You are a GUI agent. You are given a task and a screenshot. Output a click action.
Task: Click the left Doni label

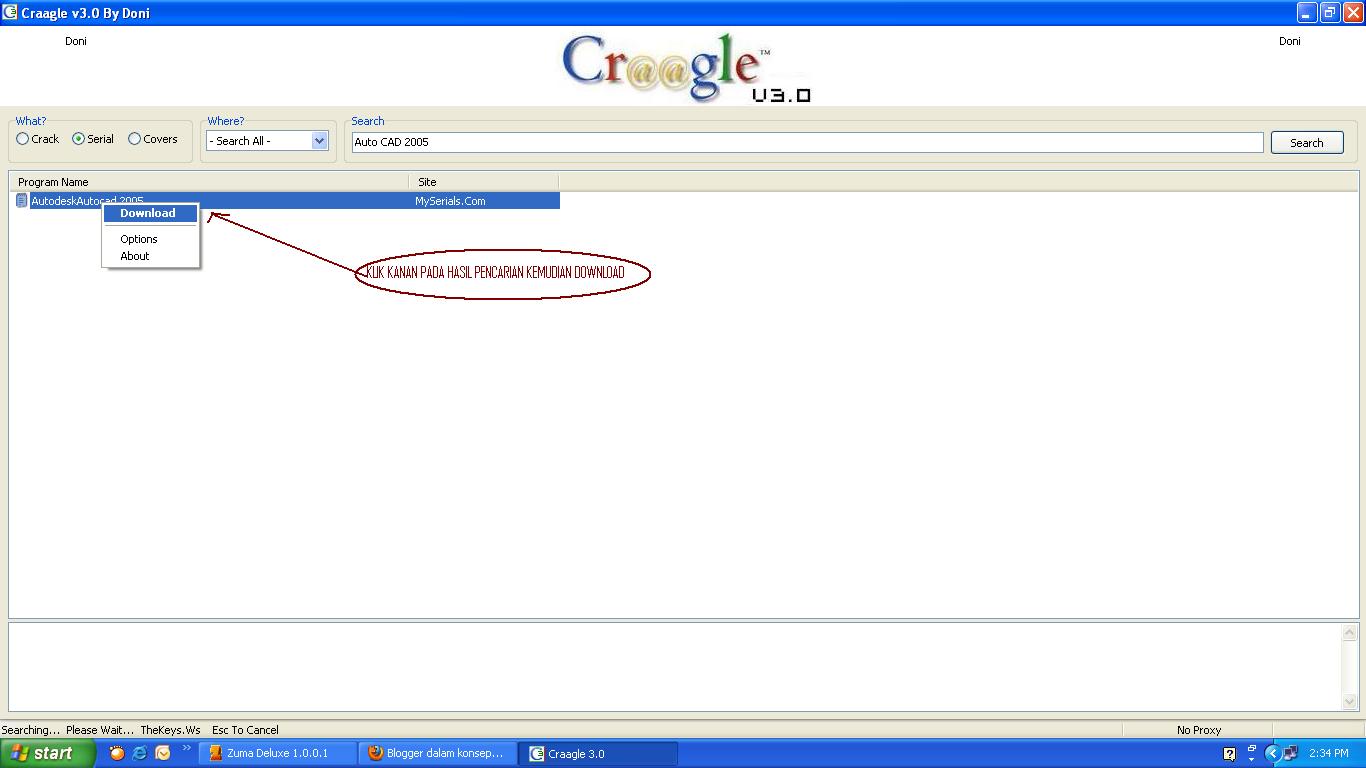point(76,41)
